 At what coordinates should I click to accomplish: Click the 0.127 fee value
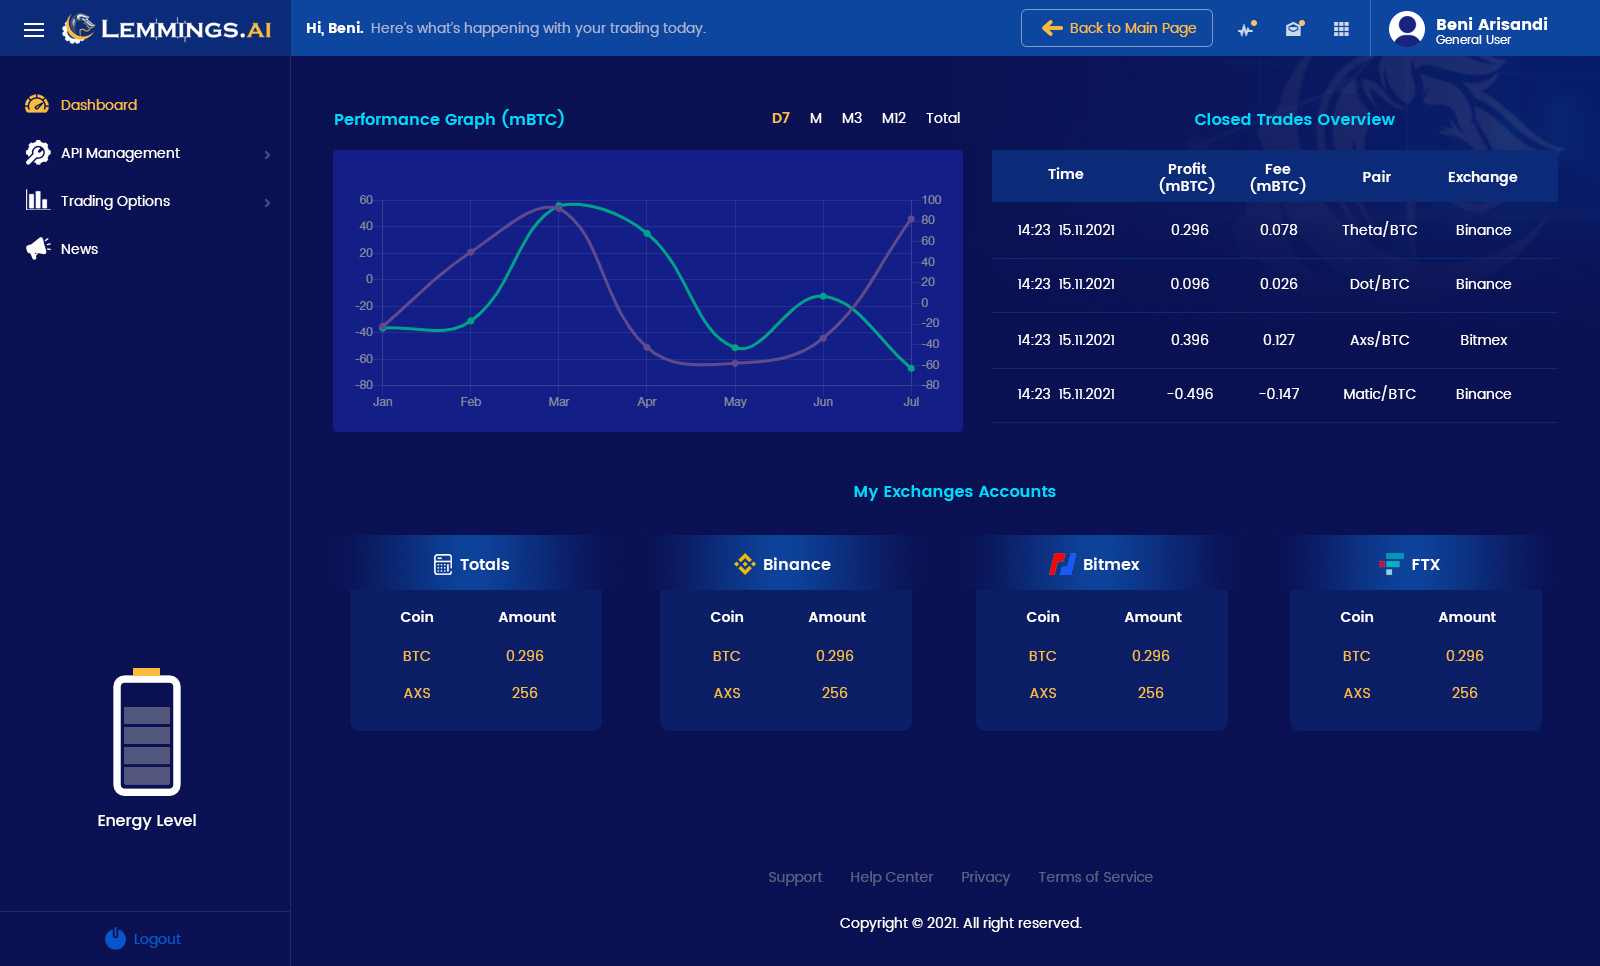point(1279,340)
